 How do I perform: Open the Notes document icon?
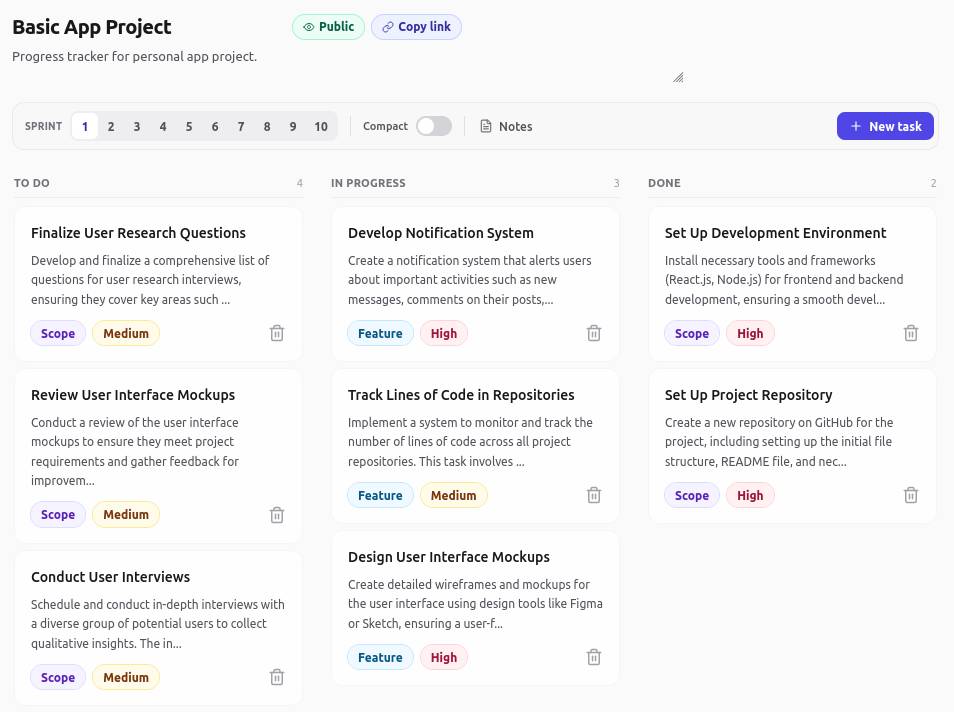click(486, 126)
